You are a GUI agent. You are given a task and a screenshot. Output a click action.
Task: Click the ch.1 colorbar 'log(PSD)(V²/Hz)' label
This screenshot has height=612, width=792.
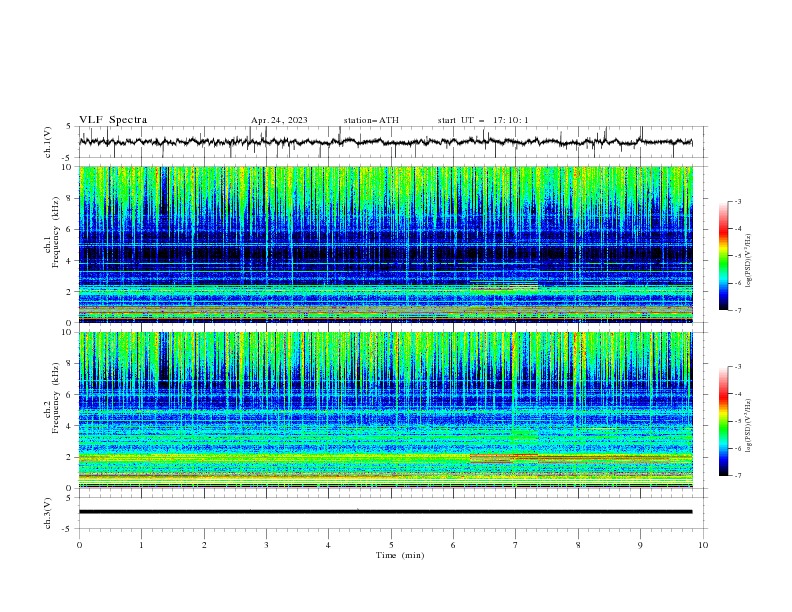[749, 260]
